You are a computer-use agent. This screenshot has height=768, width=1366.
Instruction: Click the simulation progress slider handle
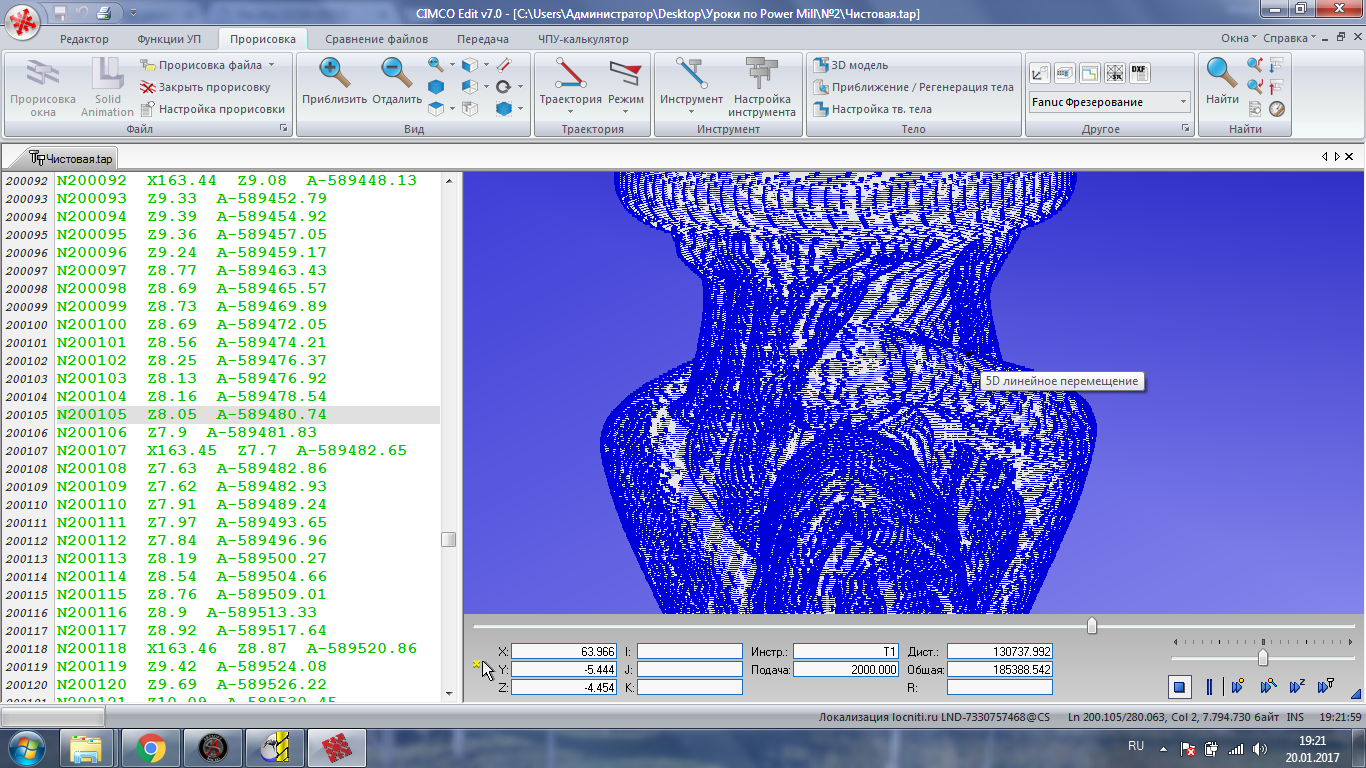(x=1092, y=626)
